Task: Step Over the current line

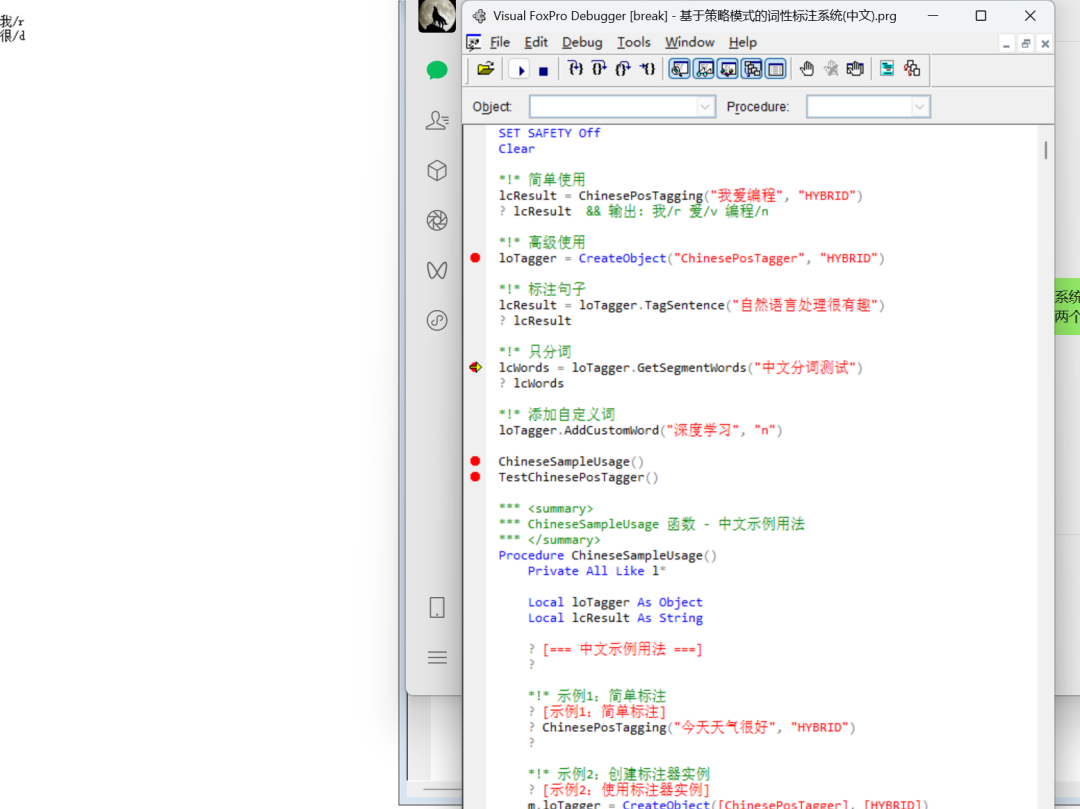Action: [599, 69]
